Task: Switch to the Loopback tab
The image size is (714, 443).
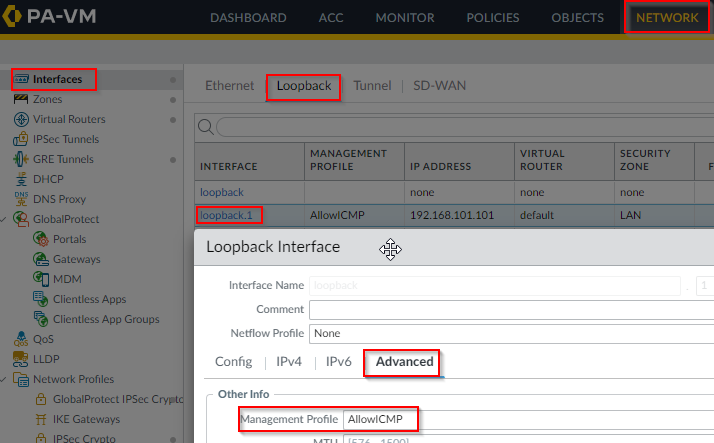Action: 304,86
